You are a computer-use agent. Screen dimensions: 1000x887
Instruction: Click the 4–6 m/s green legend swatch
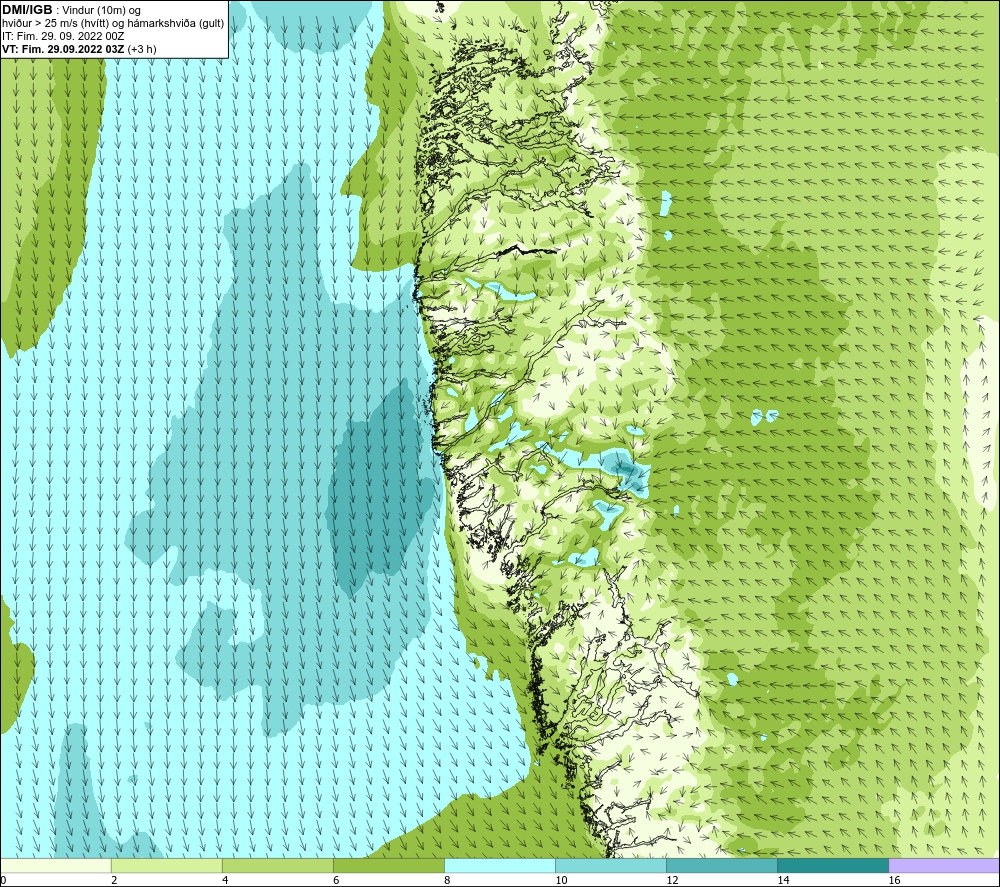click(x=277, y=865)
